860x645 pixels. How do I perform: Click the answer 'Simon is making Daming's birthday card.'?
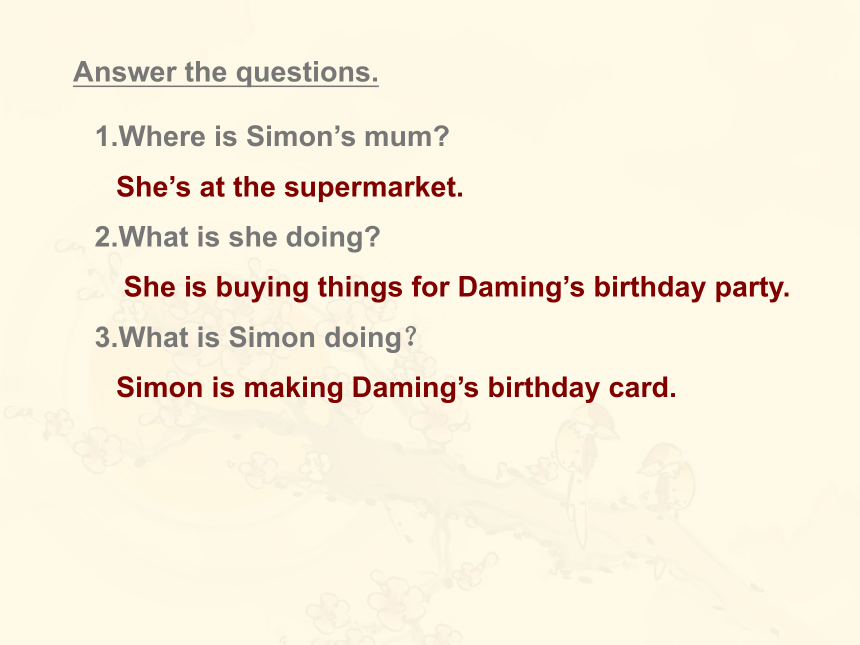point(396,388)
